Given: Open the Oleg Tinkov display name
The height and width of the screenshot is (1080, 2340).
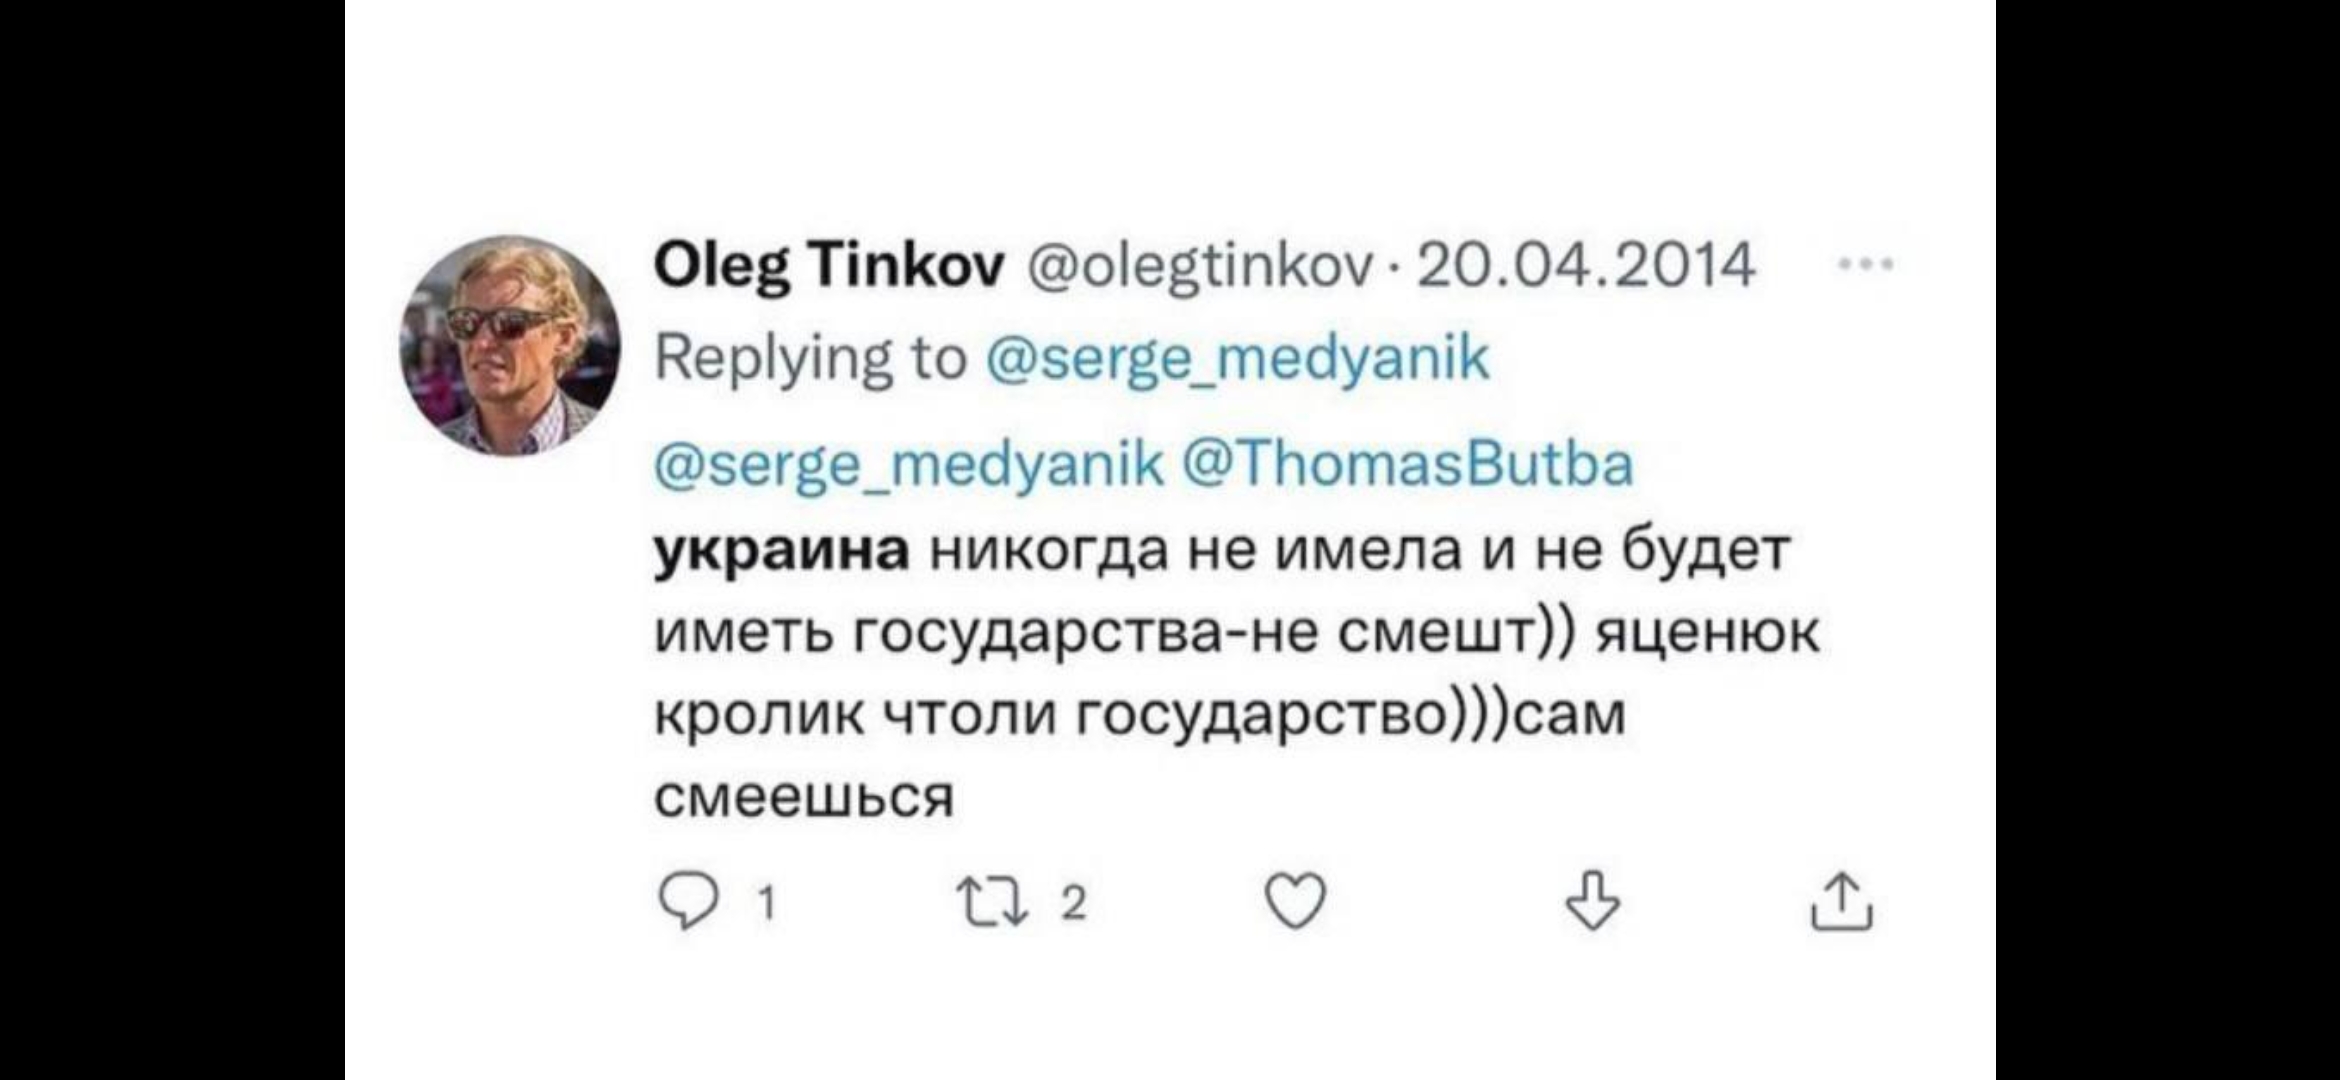Looking at the screenshot, I should click(x=828, y=268).
